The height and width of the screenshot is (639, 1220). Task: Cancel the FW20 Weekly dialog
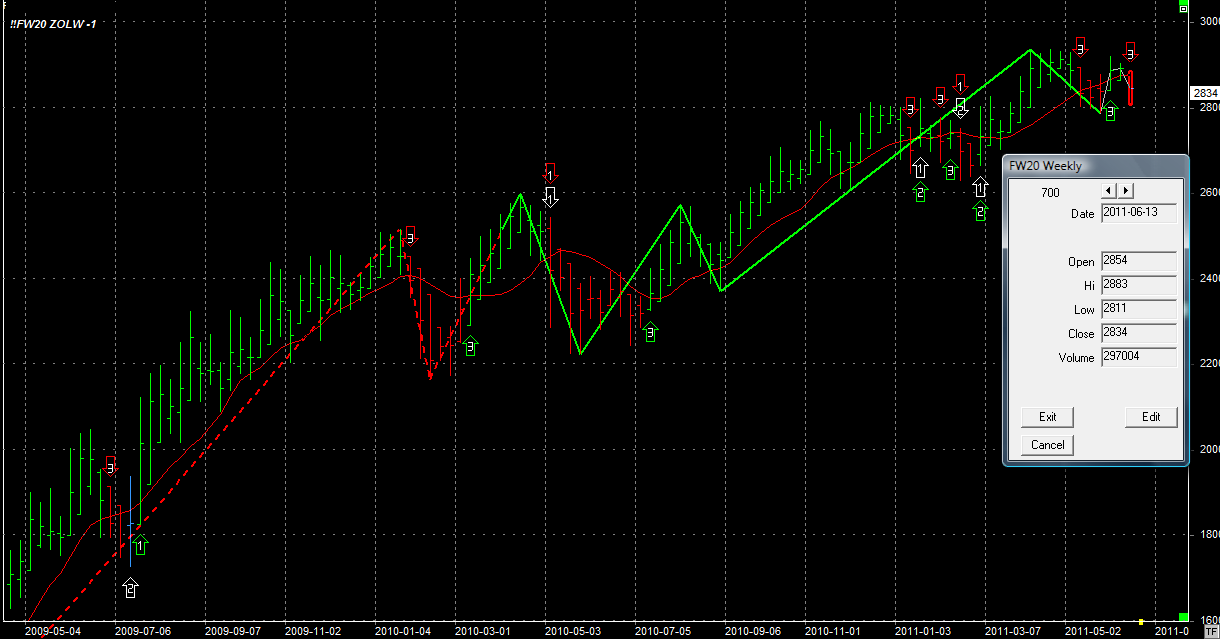coord(1047,445)
